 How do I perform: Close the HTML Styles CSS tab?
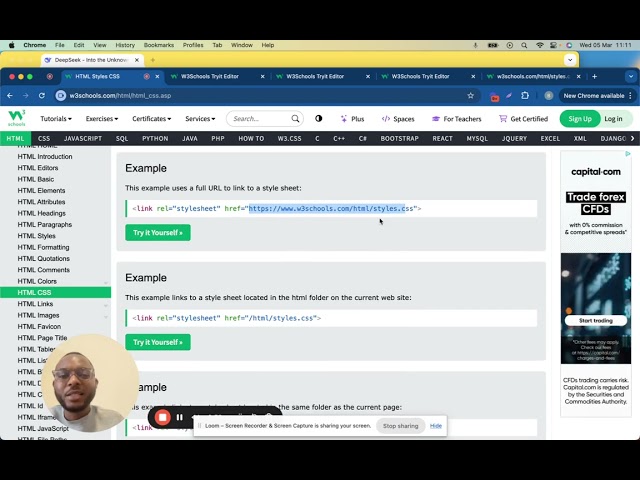click(x=157, y=76)
